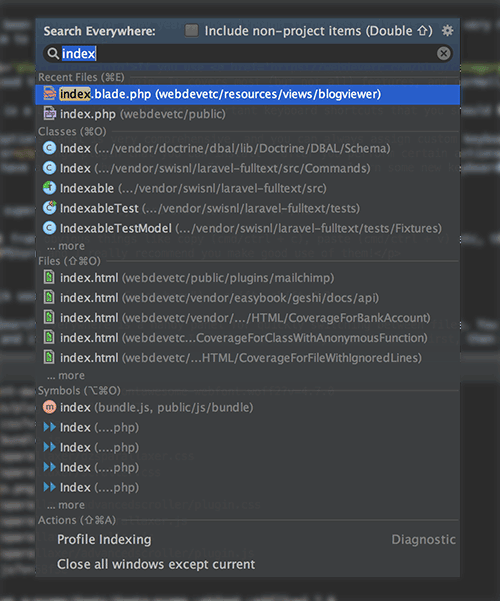Click the Actions section header
Image resolution: width=500 pixels, height=601 pixels.
[77, 520]
